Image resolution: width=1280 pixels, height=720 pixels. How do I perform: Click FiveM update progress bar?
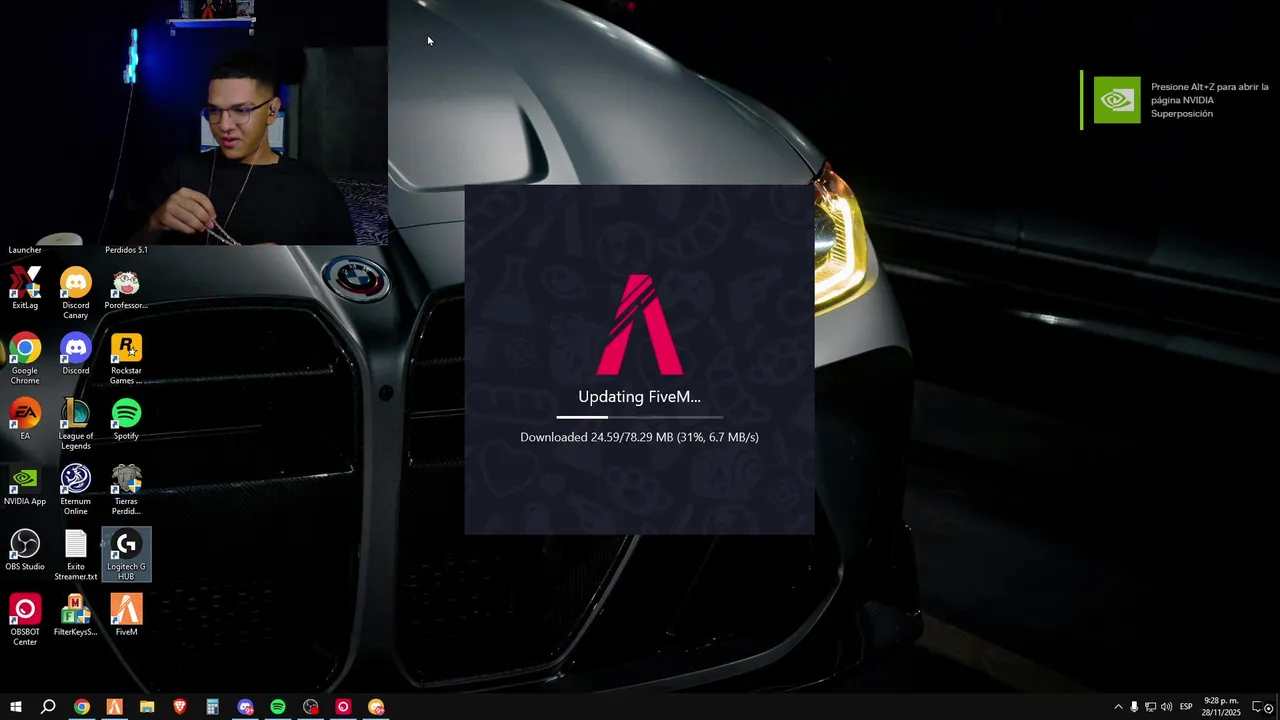[x=640, y=417]
